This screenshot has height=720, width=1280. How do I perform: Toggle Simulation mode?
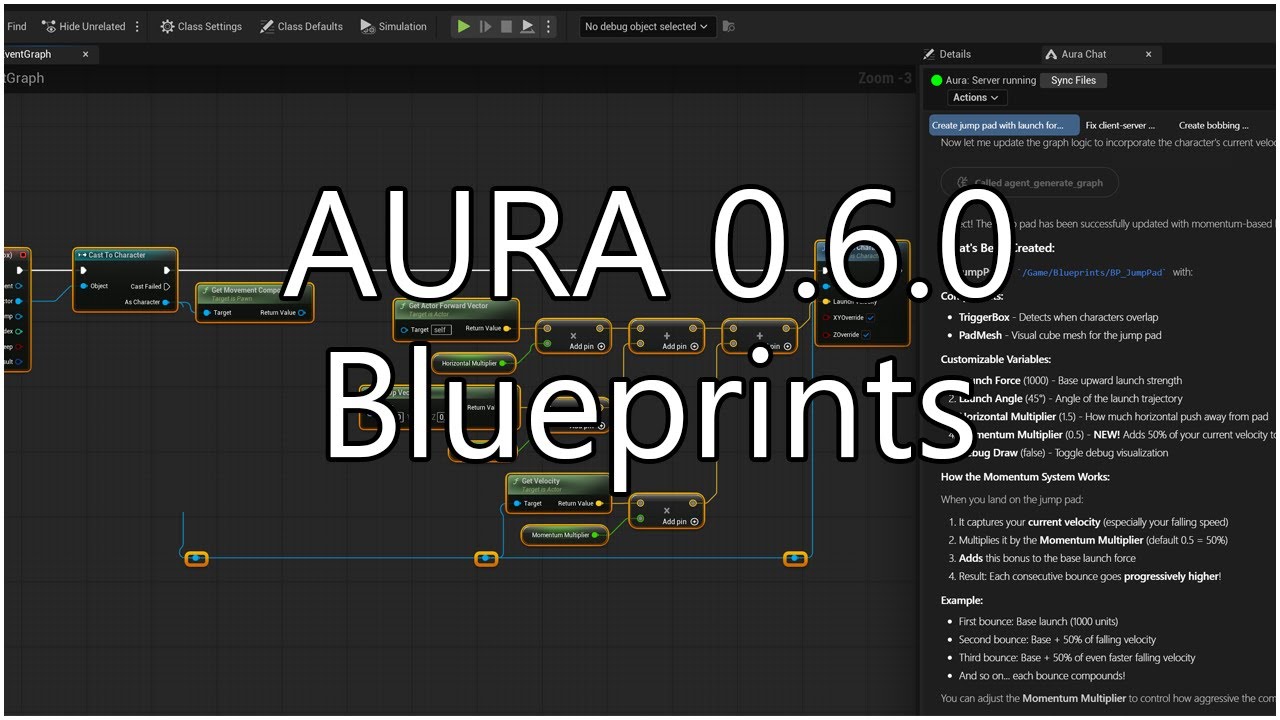(x=394, y=27)
